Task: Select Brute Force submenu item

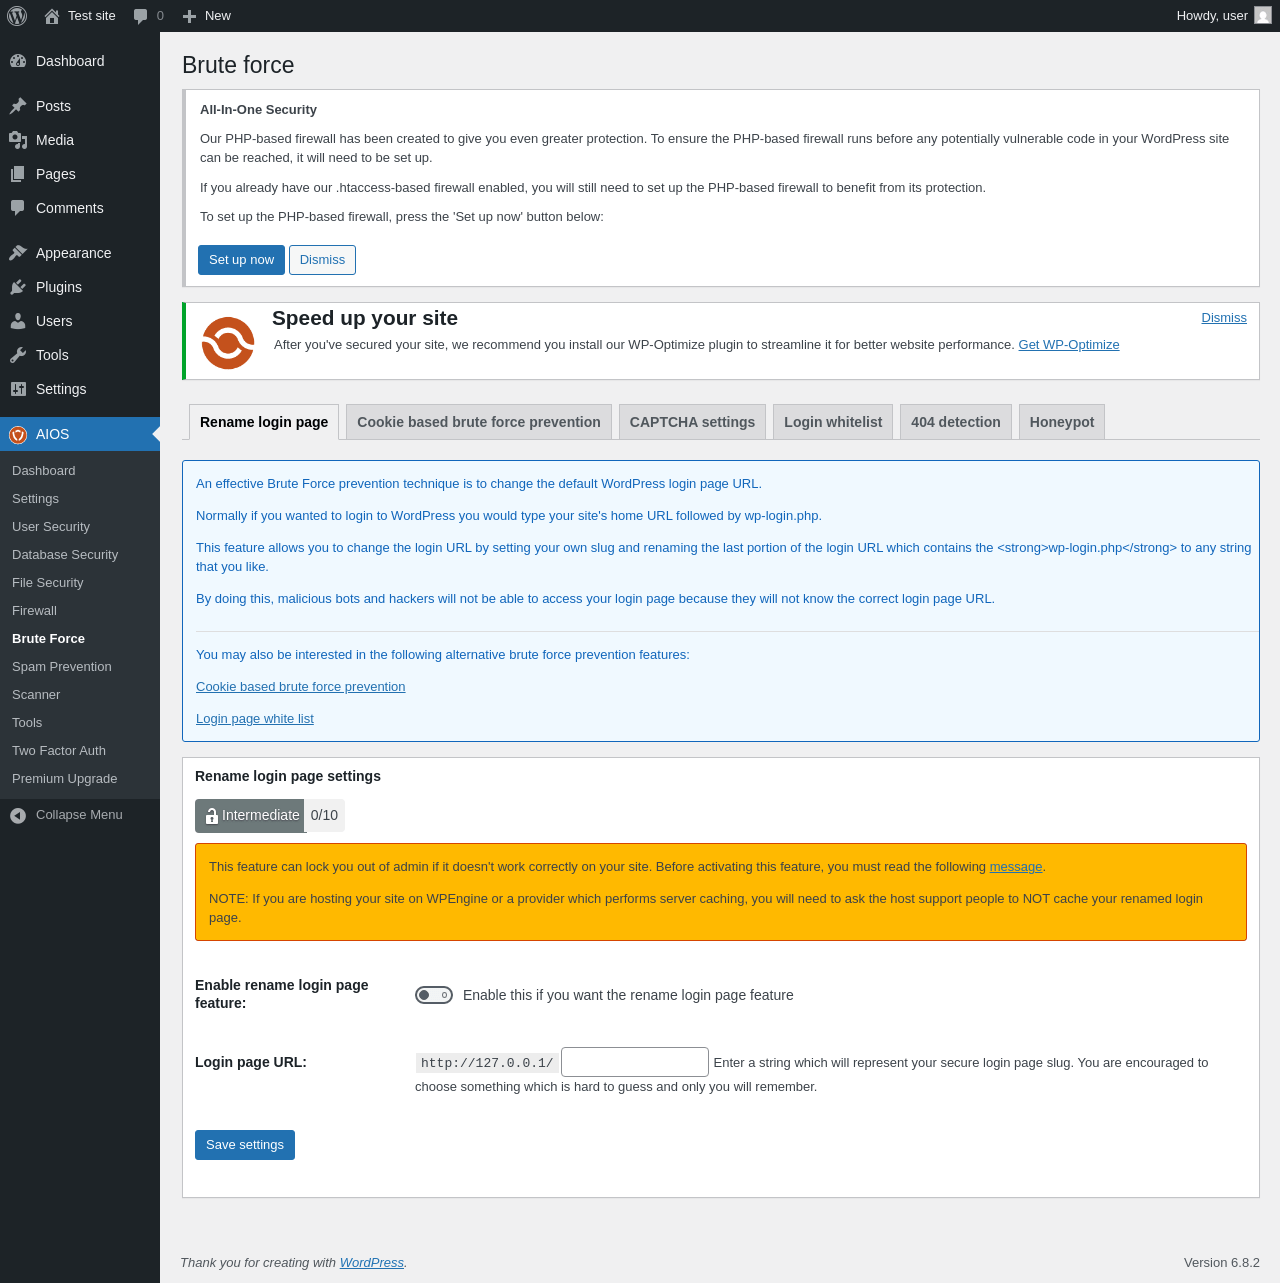Action: coord(80,639)
